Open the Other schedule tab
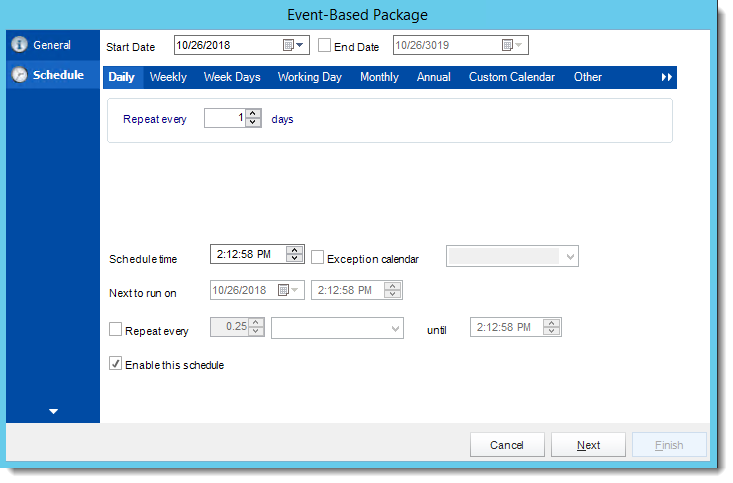 click(588, 77)
